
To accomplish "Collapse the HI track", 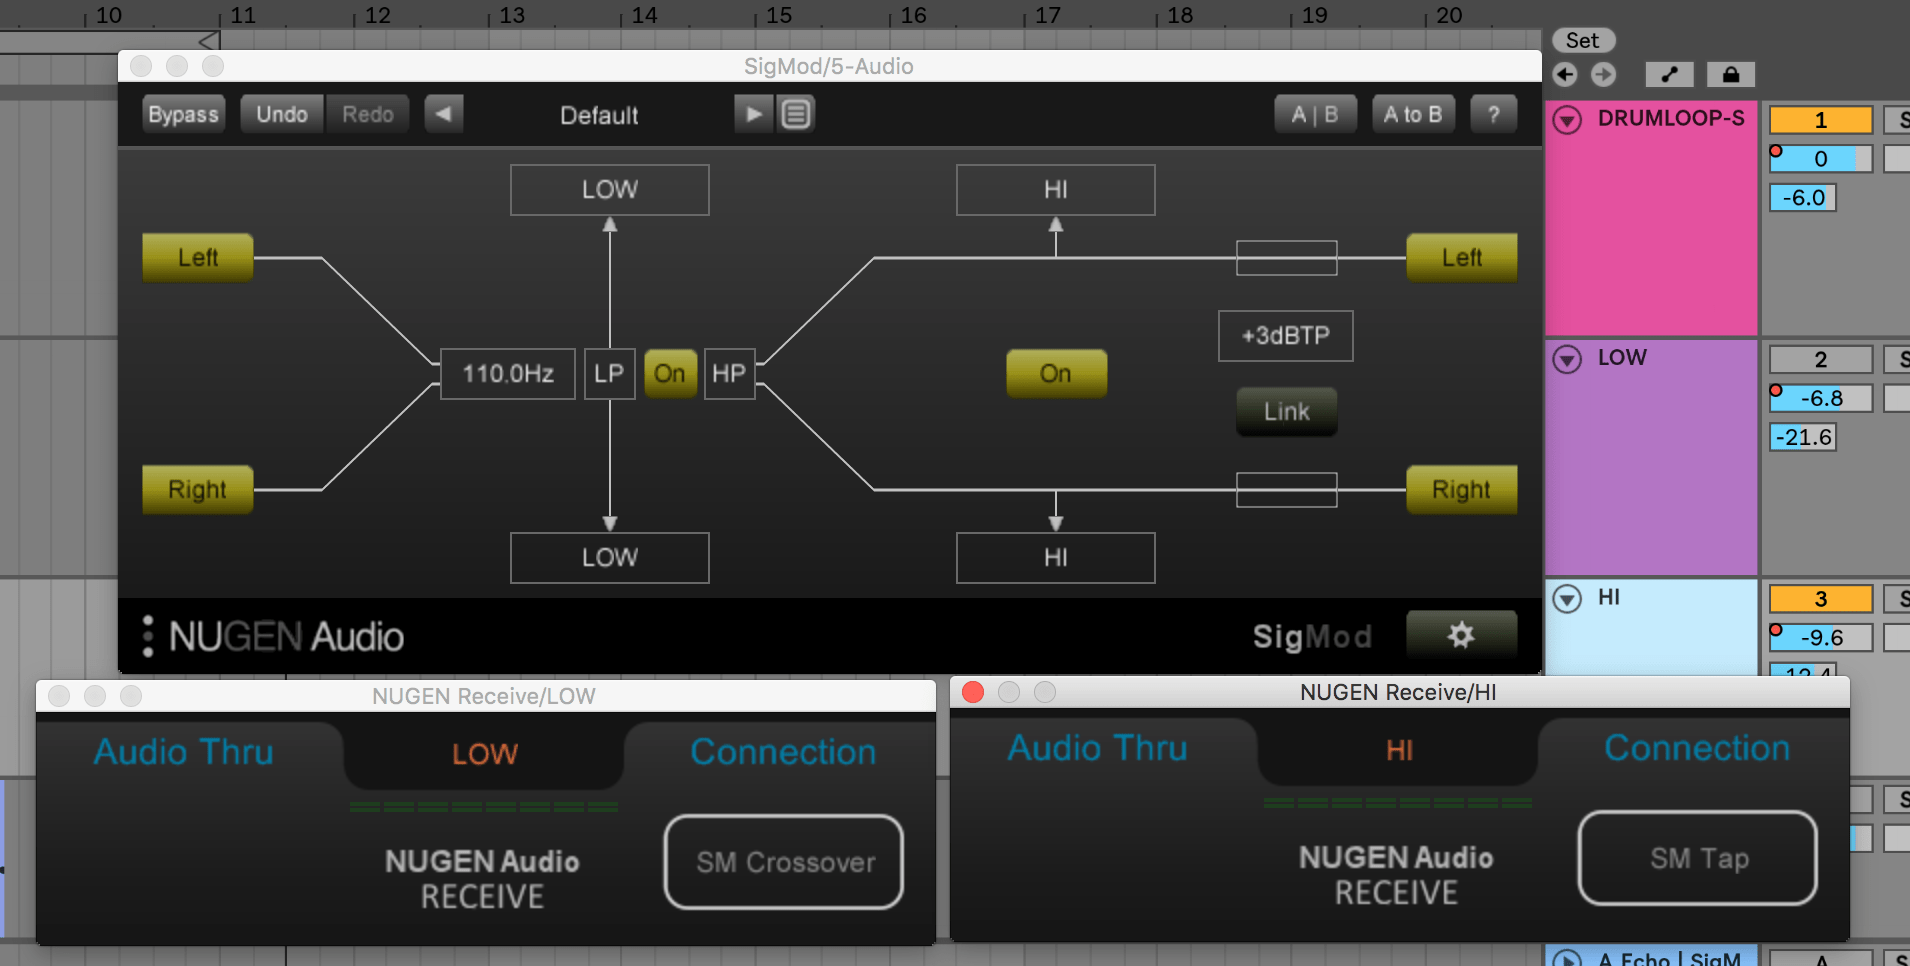I will [x=1567, y=599].
